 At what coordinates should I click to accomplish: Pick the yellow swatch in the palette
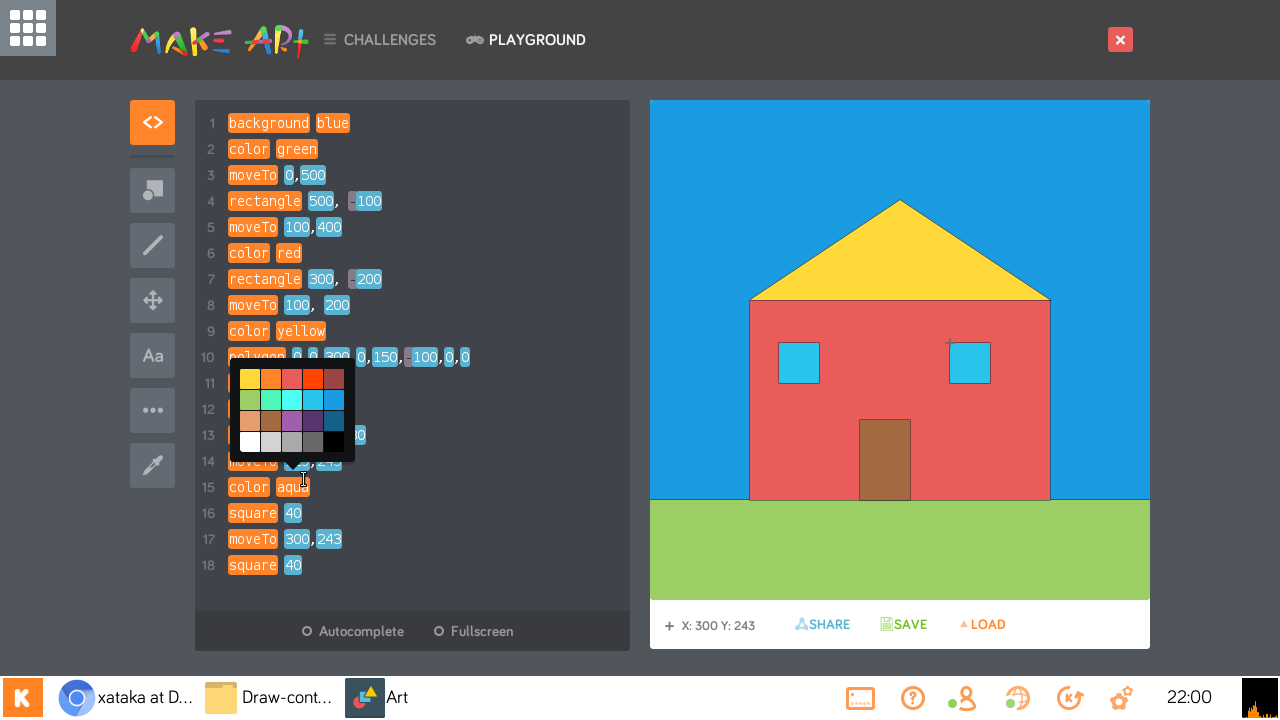pos(250,378)
